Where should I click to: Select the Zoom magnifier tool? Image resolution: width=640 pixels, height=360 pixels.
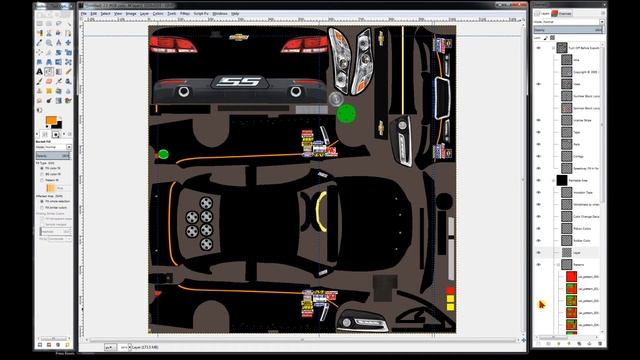pyautogui.click(x=49, y=42)
